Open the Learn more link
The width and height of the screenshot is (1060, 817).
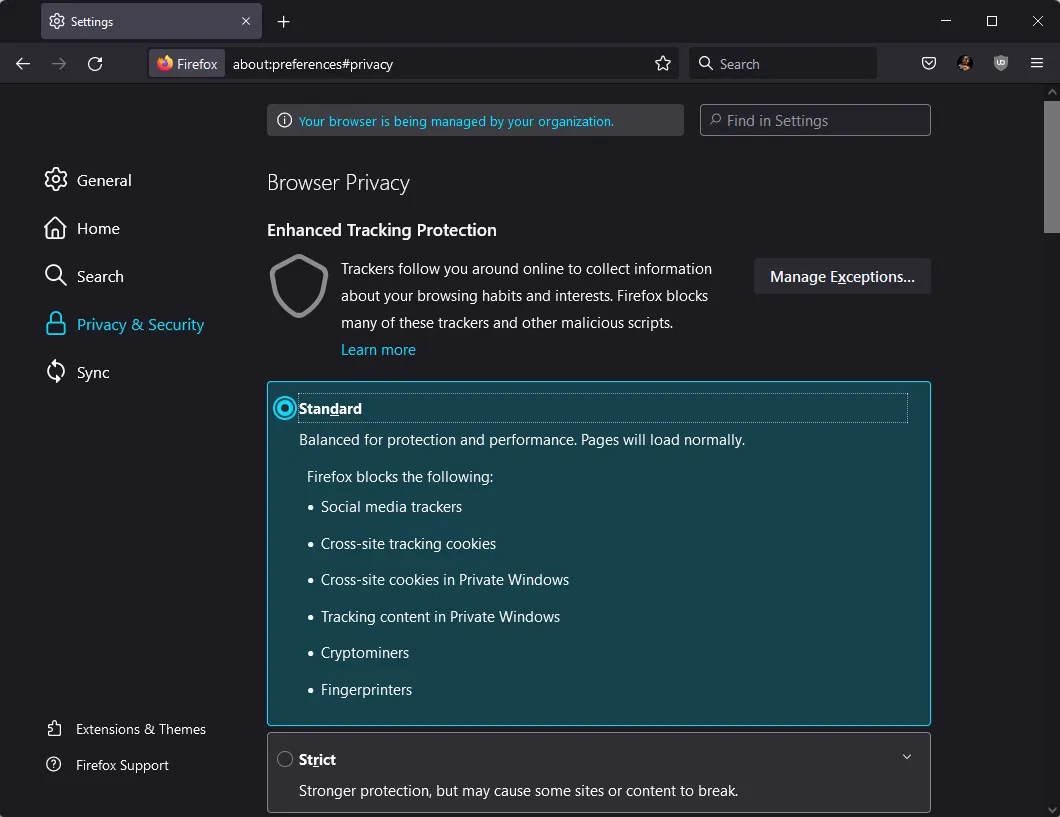point(378,349)
